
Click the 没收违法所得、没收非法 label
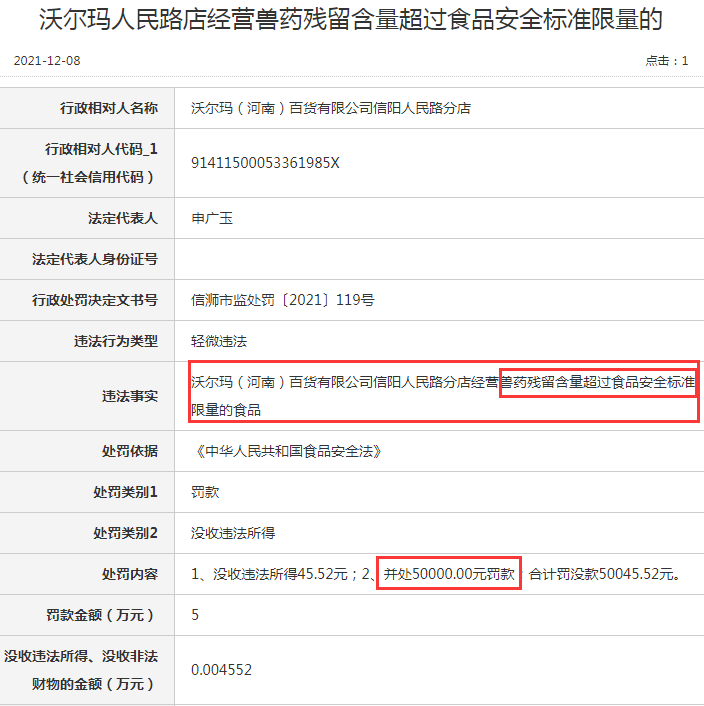click(81, 656)
